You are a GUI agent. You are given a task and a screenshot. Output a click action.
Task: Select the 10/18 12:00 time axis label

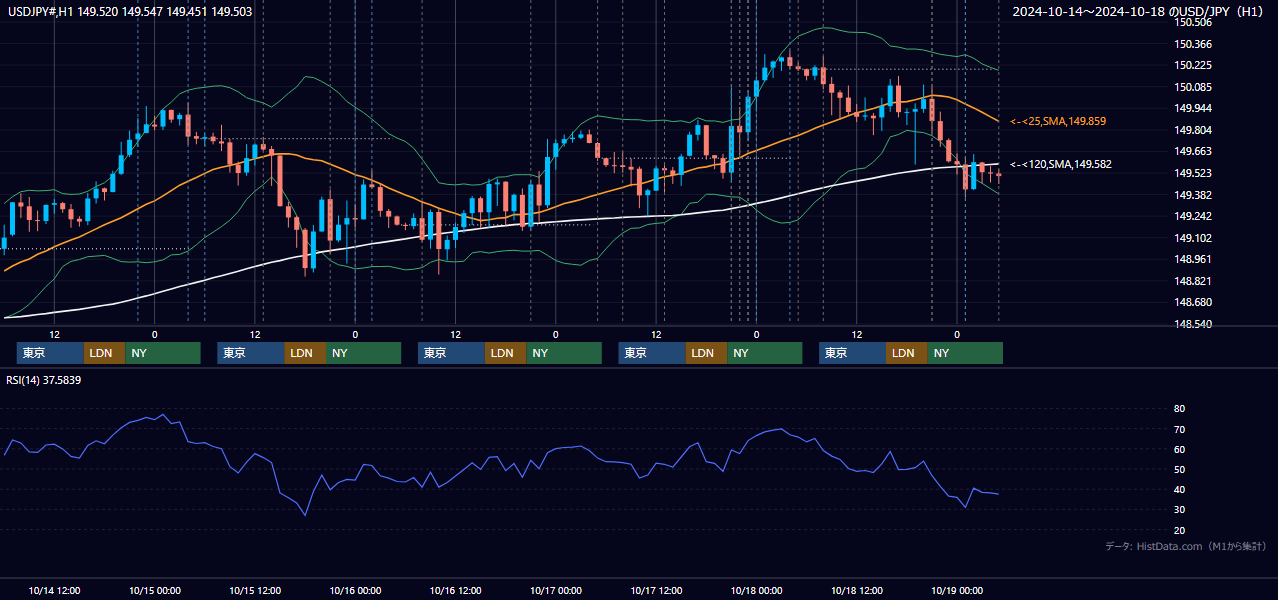tap(856, 590)
